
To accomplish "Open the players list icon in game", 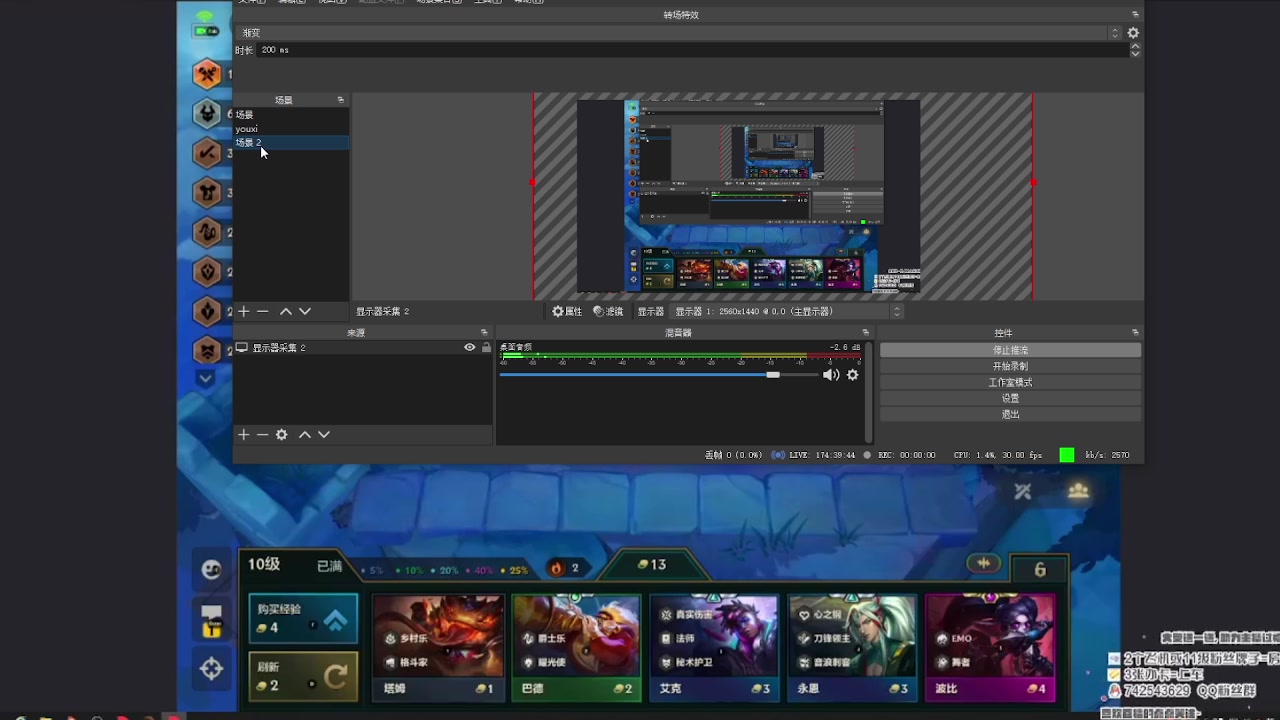I will click(1078, 491).
